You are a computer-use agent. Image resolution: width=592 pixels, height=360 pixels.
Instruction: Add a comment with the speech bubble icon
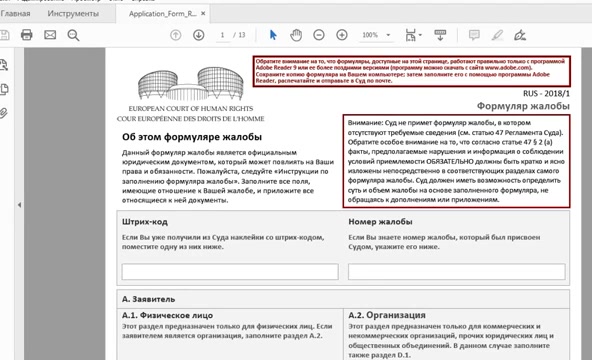[x=474, y=35]
